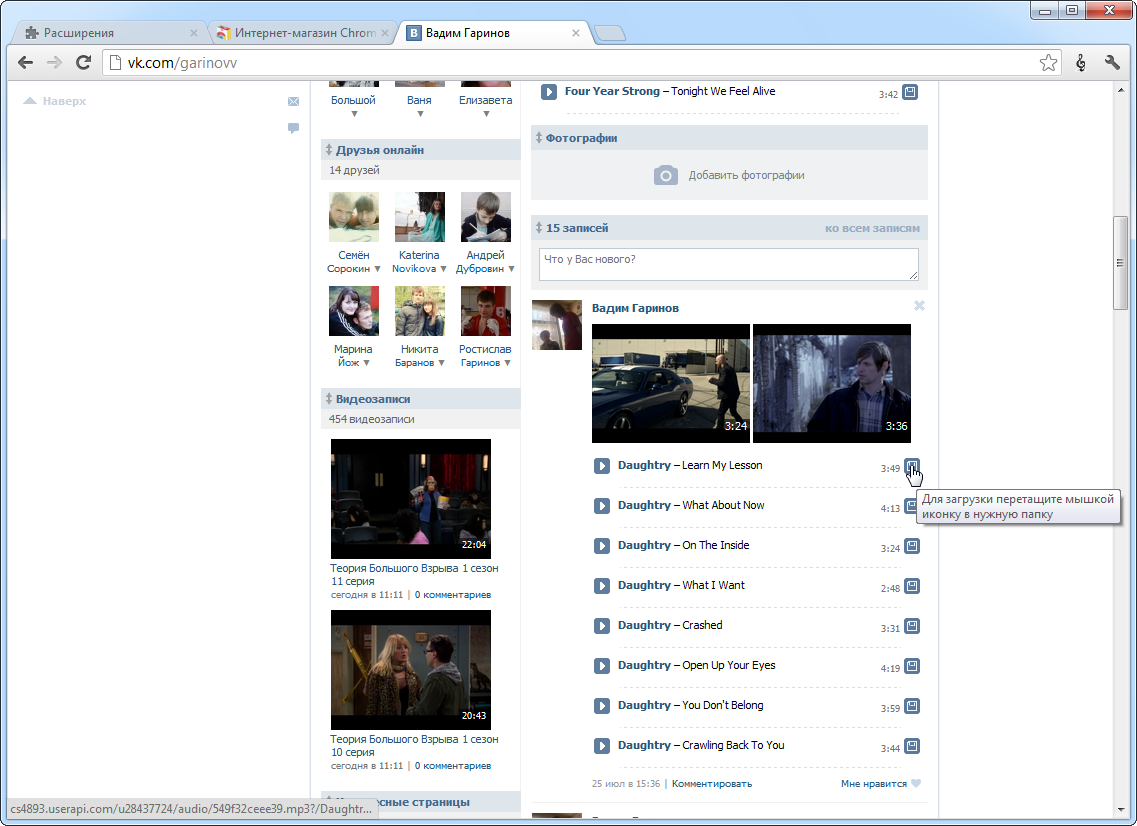The image size is (1137, 826).
Task: Reload the current page
Action: click(x=83, y=63)
